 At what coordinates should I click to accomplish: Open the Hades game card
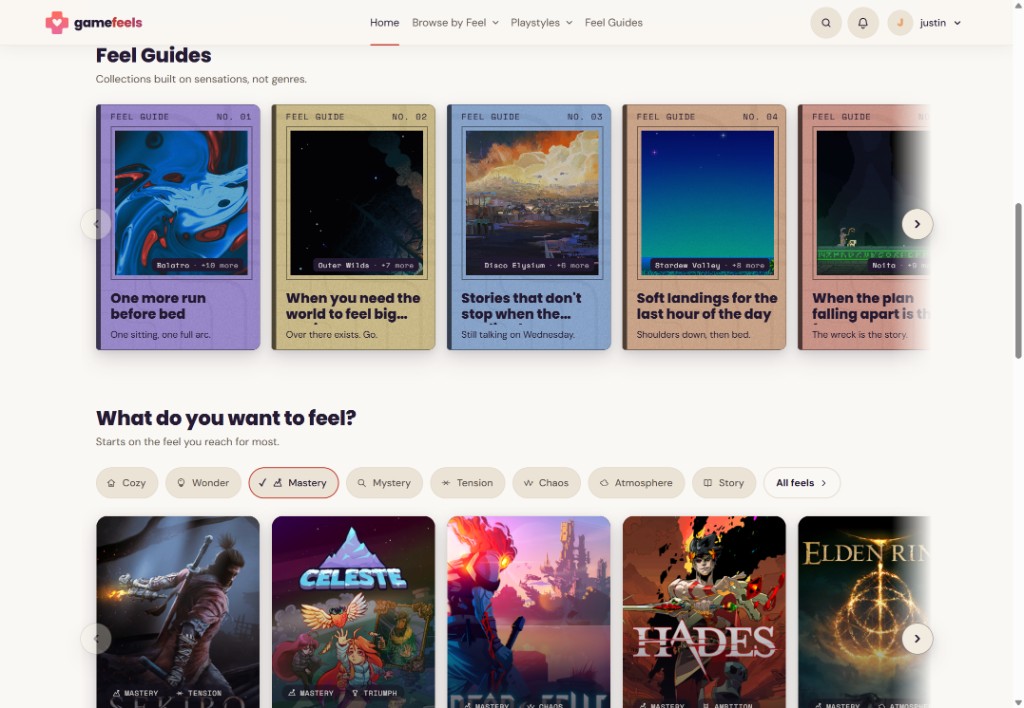704,612
